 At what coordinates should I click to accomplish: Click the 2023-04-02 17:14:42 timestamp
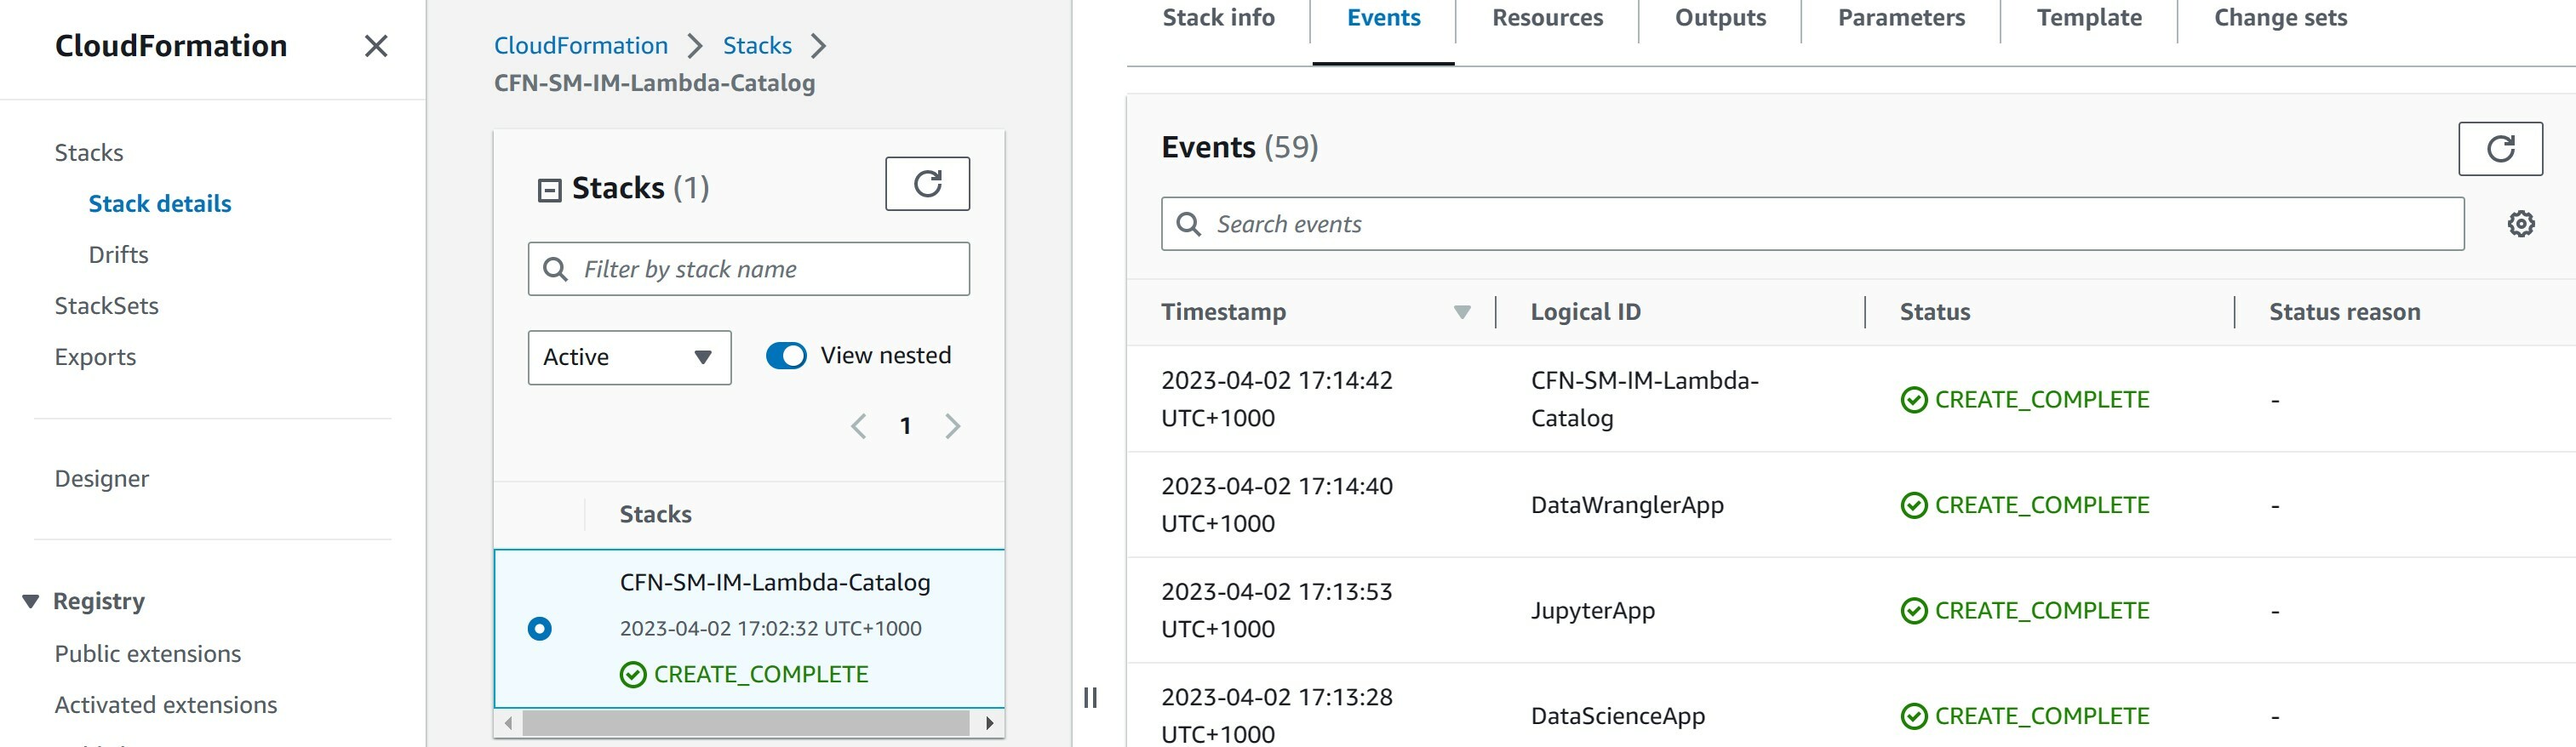click(x=1276, y=399)
